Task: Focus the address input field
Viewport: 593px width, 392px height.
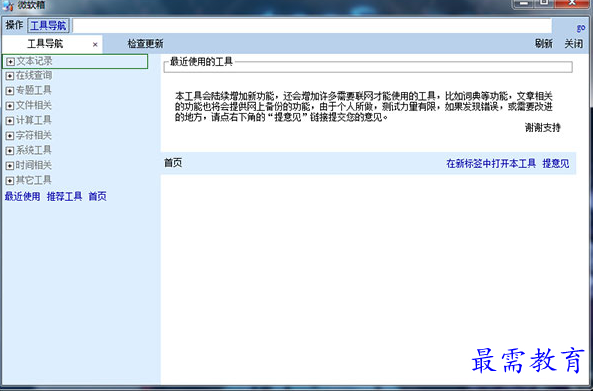Action: pos(312,26)
